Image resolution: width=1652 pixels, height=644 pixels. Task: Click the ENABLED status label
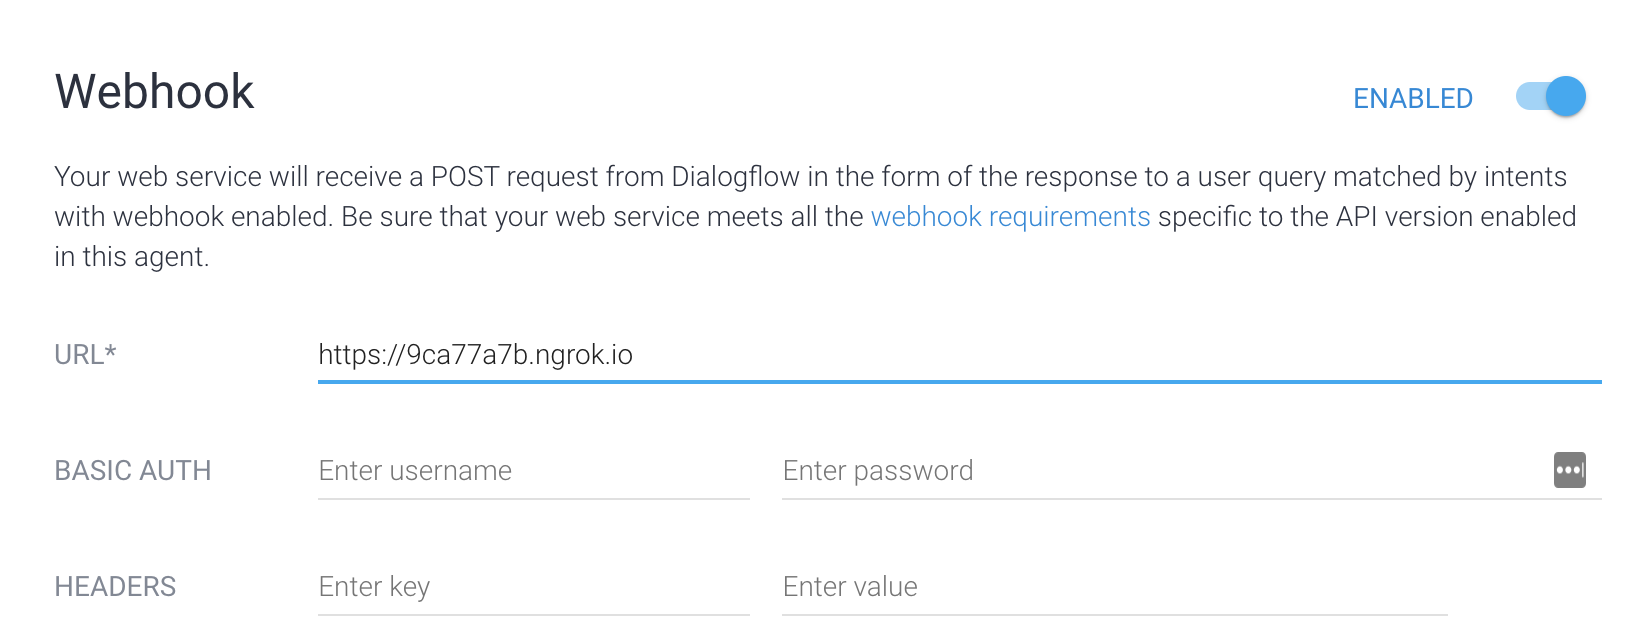click(1412, 98)
